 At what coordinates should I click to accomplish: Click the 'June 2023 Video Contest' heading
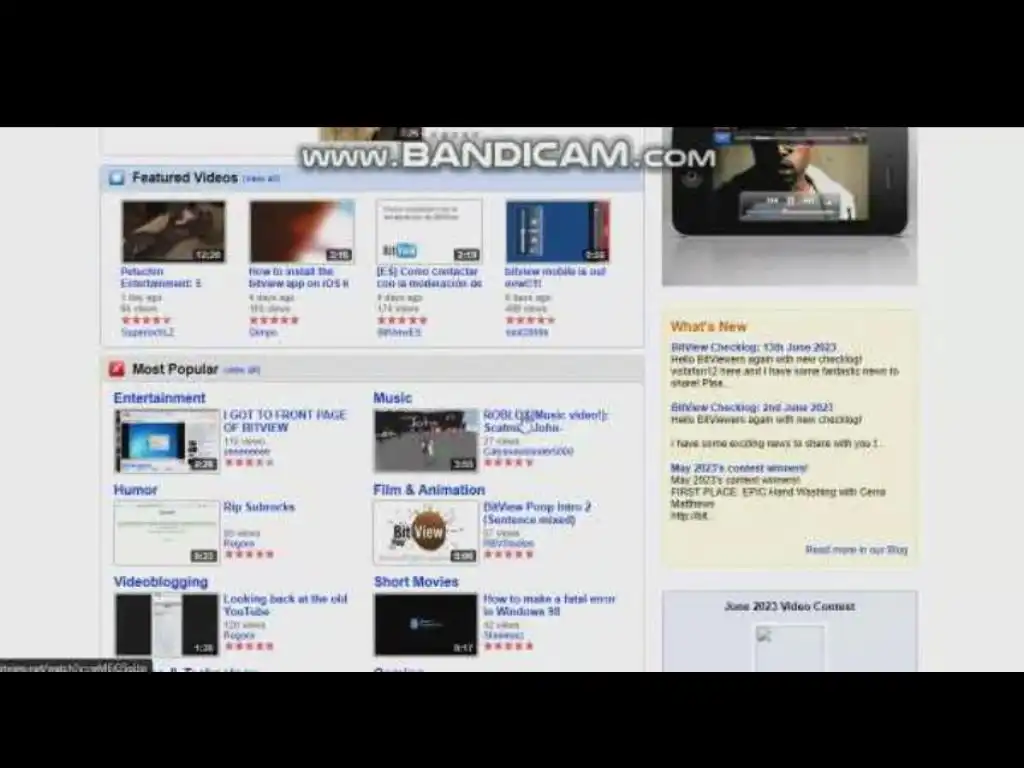790,606
